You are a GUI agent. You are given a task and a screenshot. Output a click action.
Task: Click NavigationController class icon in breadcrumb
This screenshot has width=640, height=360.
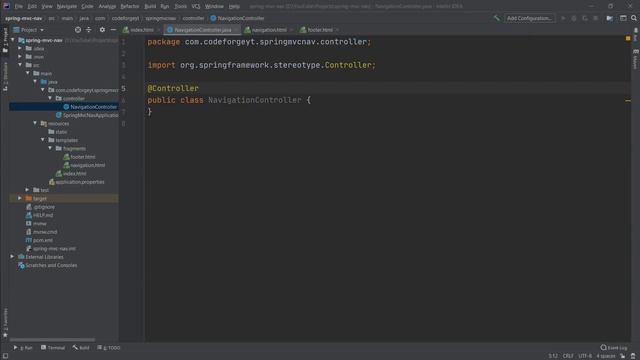point(213,18)
